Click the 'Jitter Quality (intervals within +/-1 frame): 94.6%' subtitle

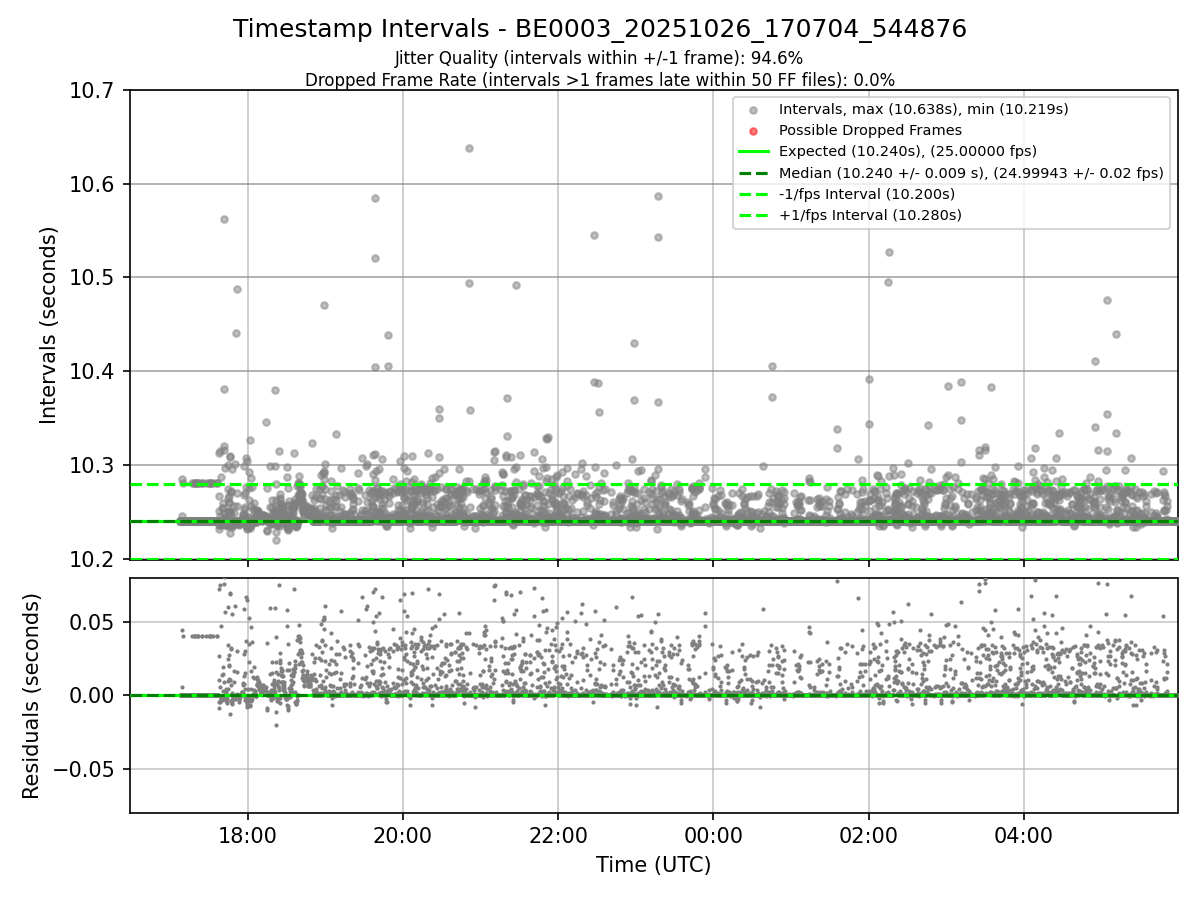(x=599, y=58)
